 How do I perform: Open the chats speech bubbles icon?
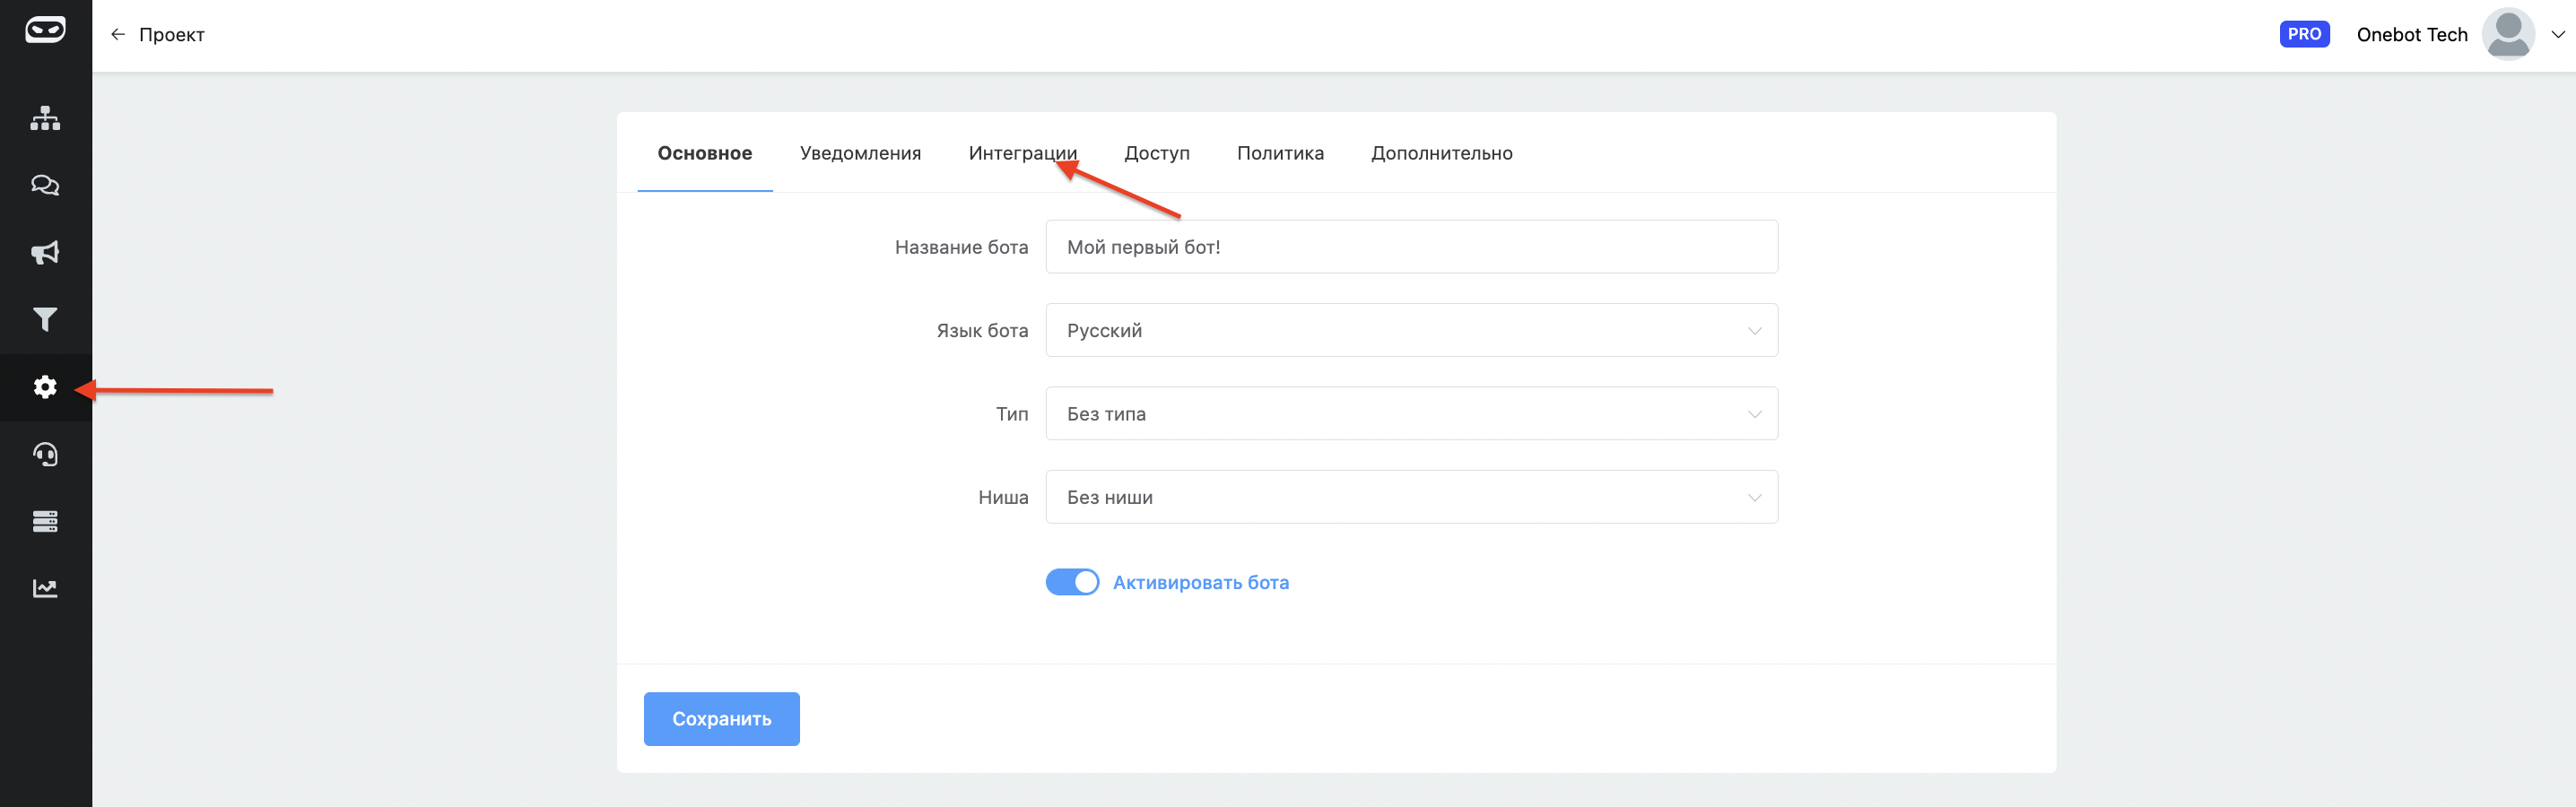pyautogui.click(x=45, y=185)
